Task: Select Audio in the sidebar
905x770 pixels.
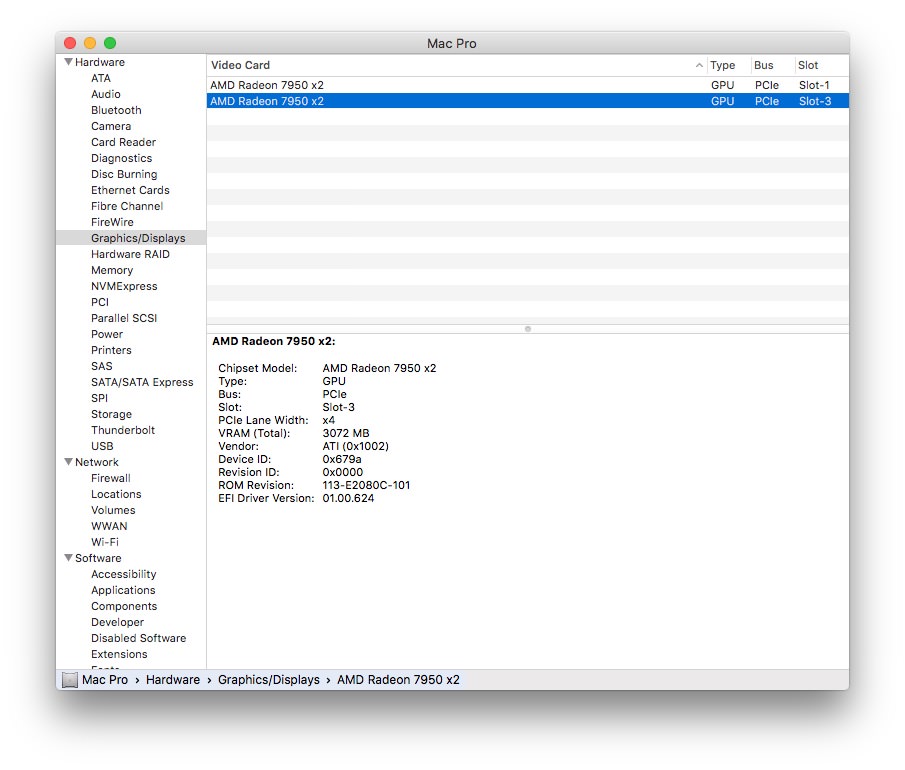Action: click(106, 94)
